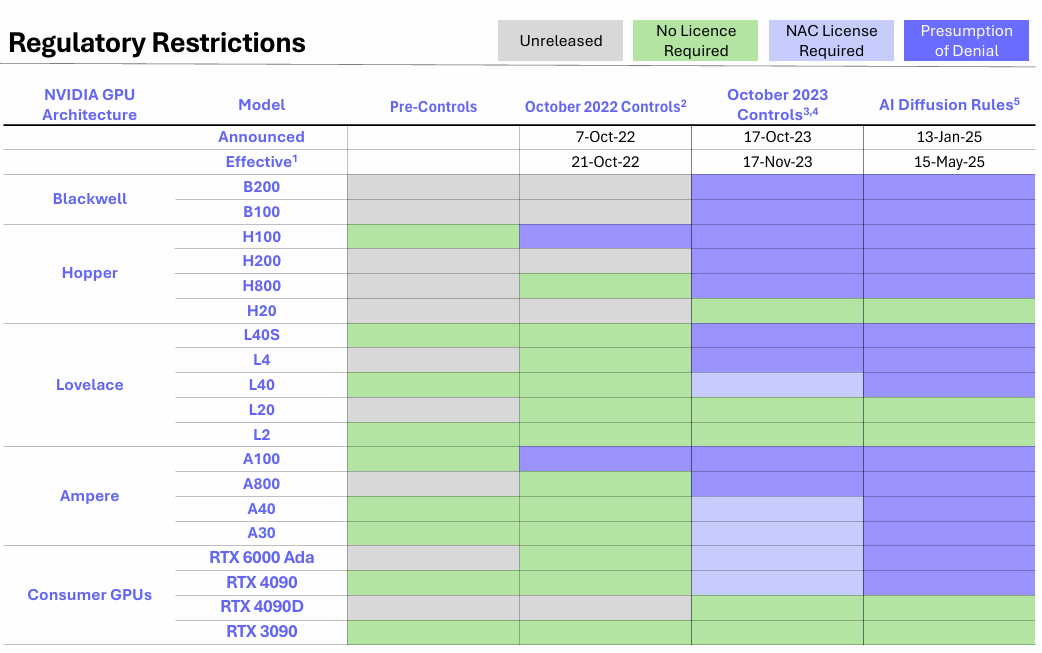Click the 'AI Diffusion Rules' column header
The width and height of the screenshot is (1042, 653).
pyautogui.click(x=949, y=104)
